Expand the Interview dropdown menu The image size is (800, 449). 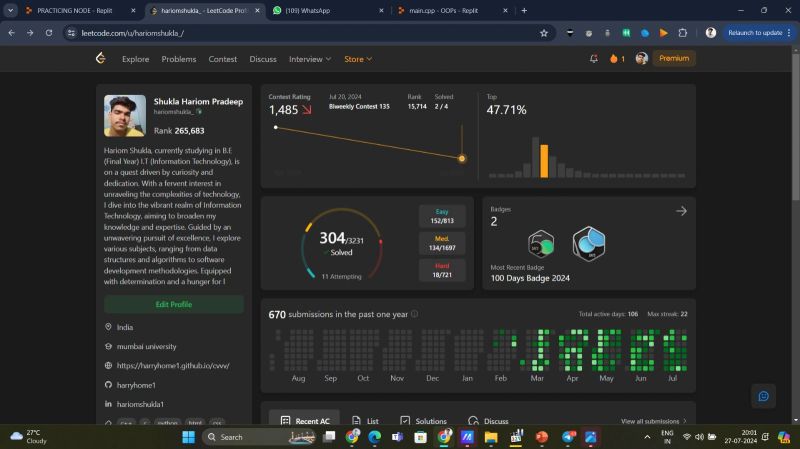pyautogui.click(x=310, y=59)
